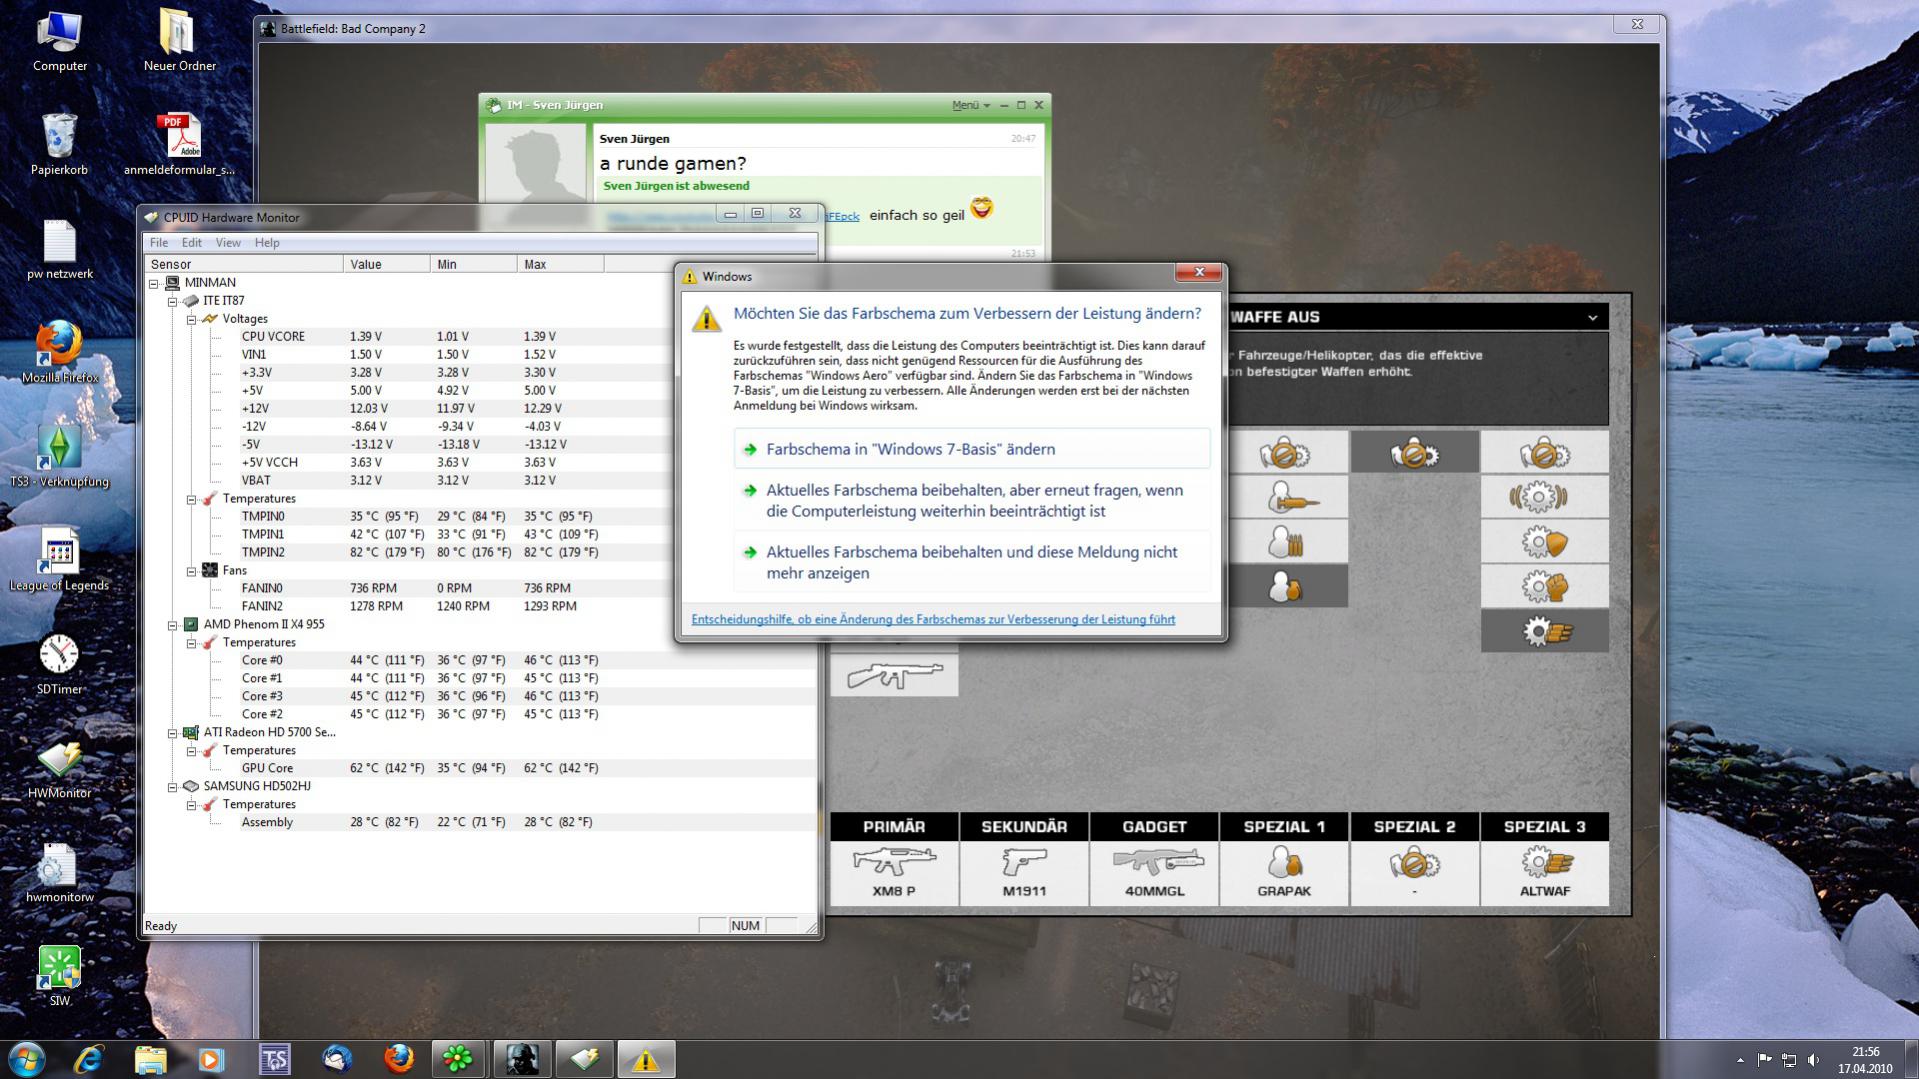Collapse the Temperatures node under ITE IT87
Viewport: 1919px width, 1079px height.
click(191, 499)
